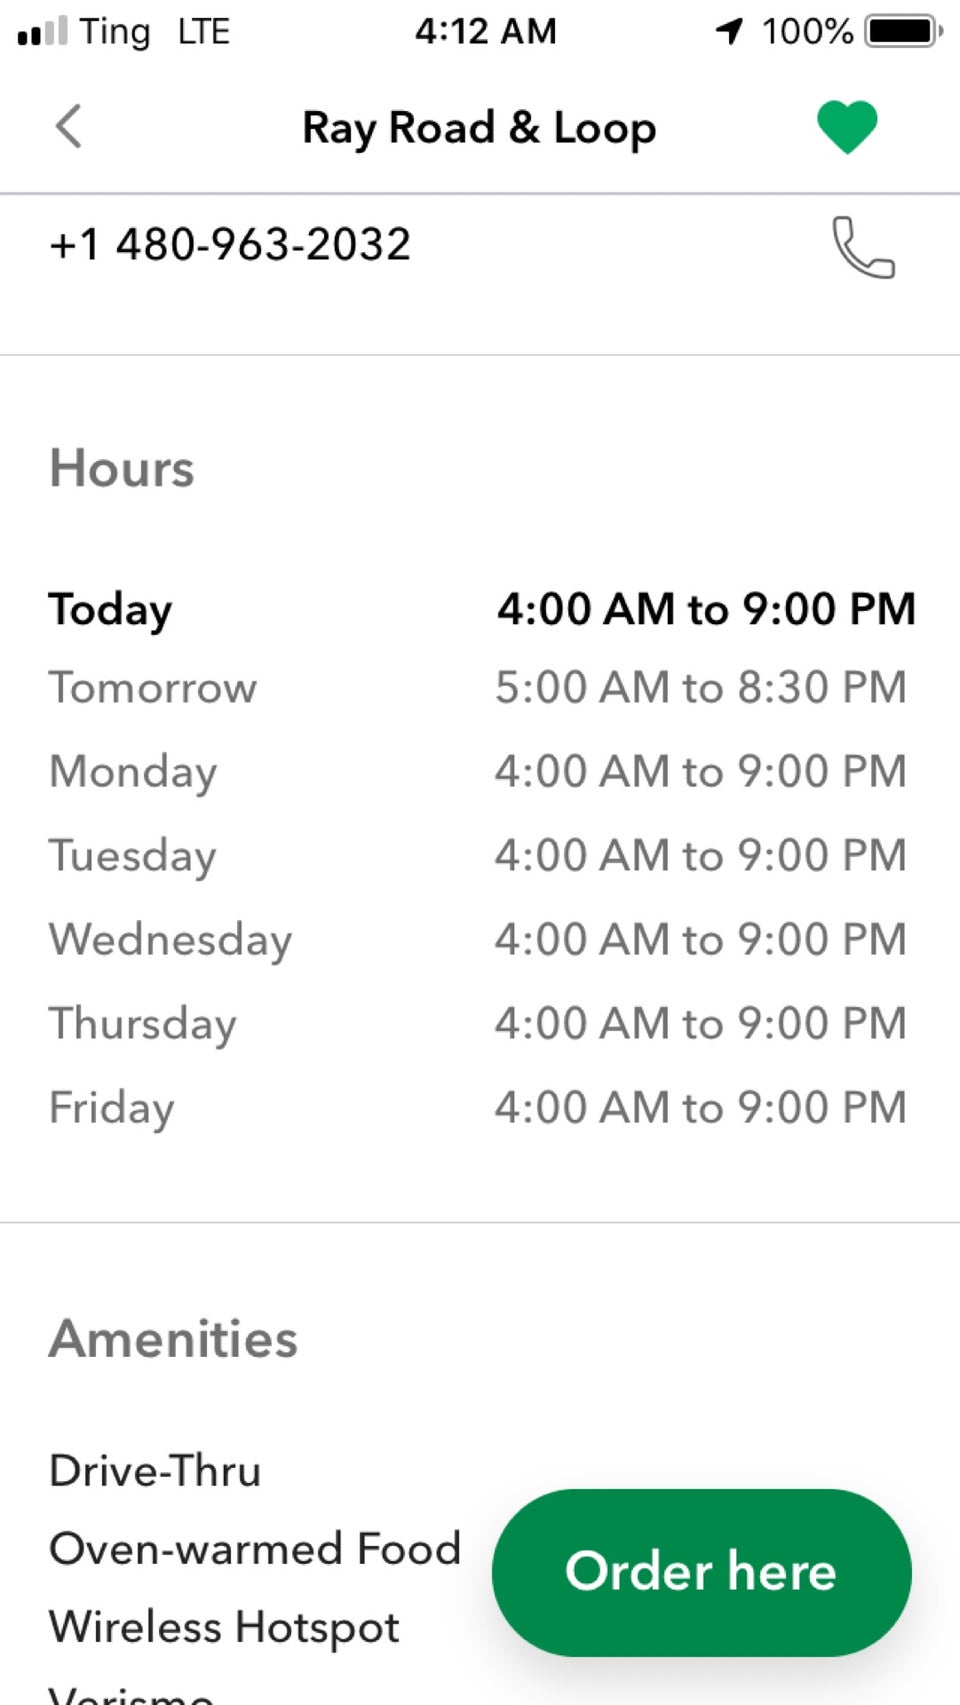Tap the back chevron arrow
The image size is (960, 1705).
(x=68, y=127)
